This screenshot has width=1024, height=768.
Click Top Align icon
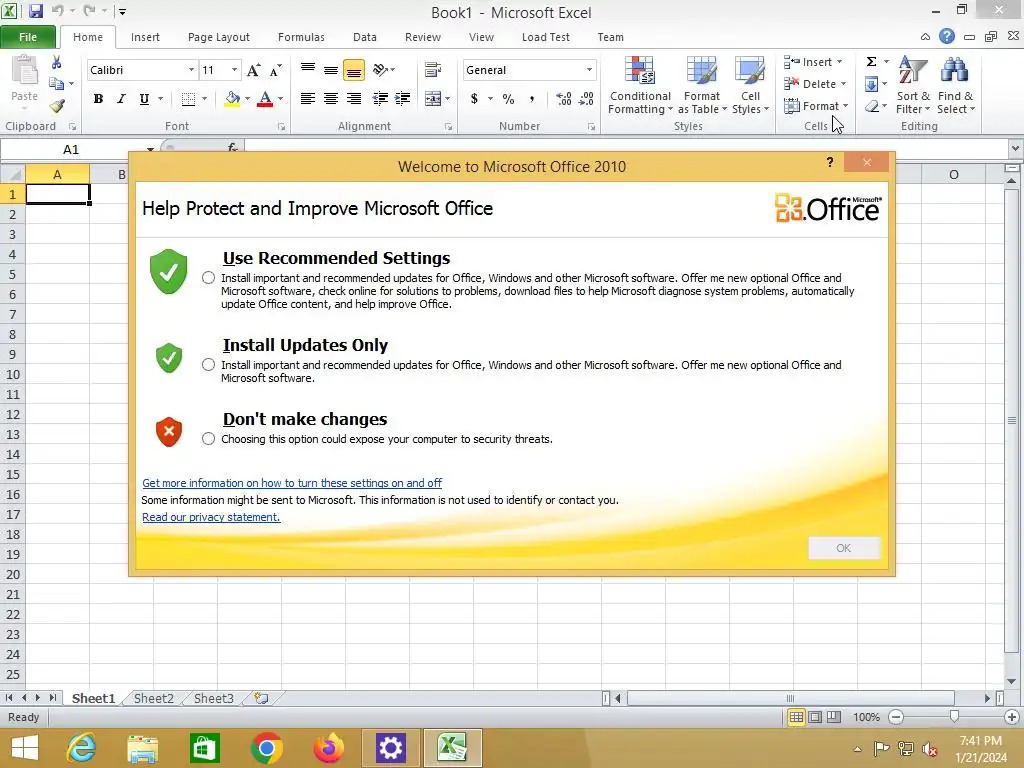(308, 69)
